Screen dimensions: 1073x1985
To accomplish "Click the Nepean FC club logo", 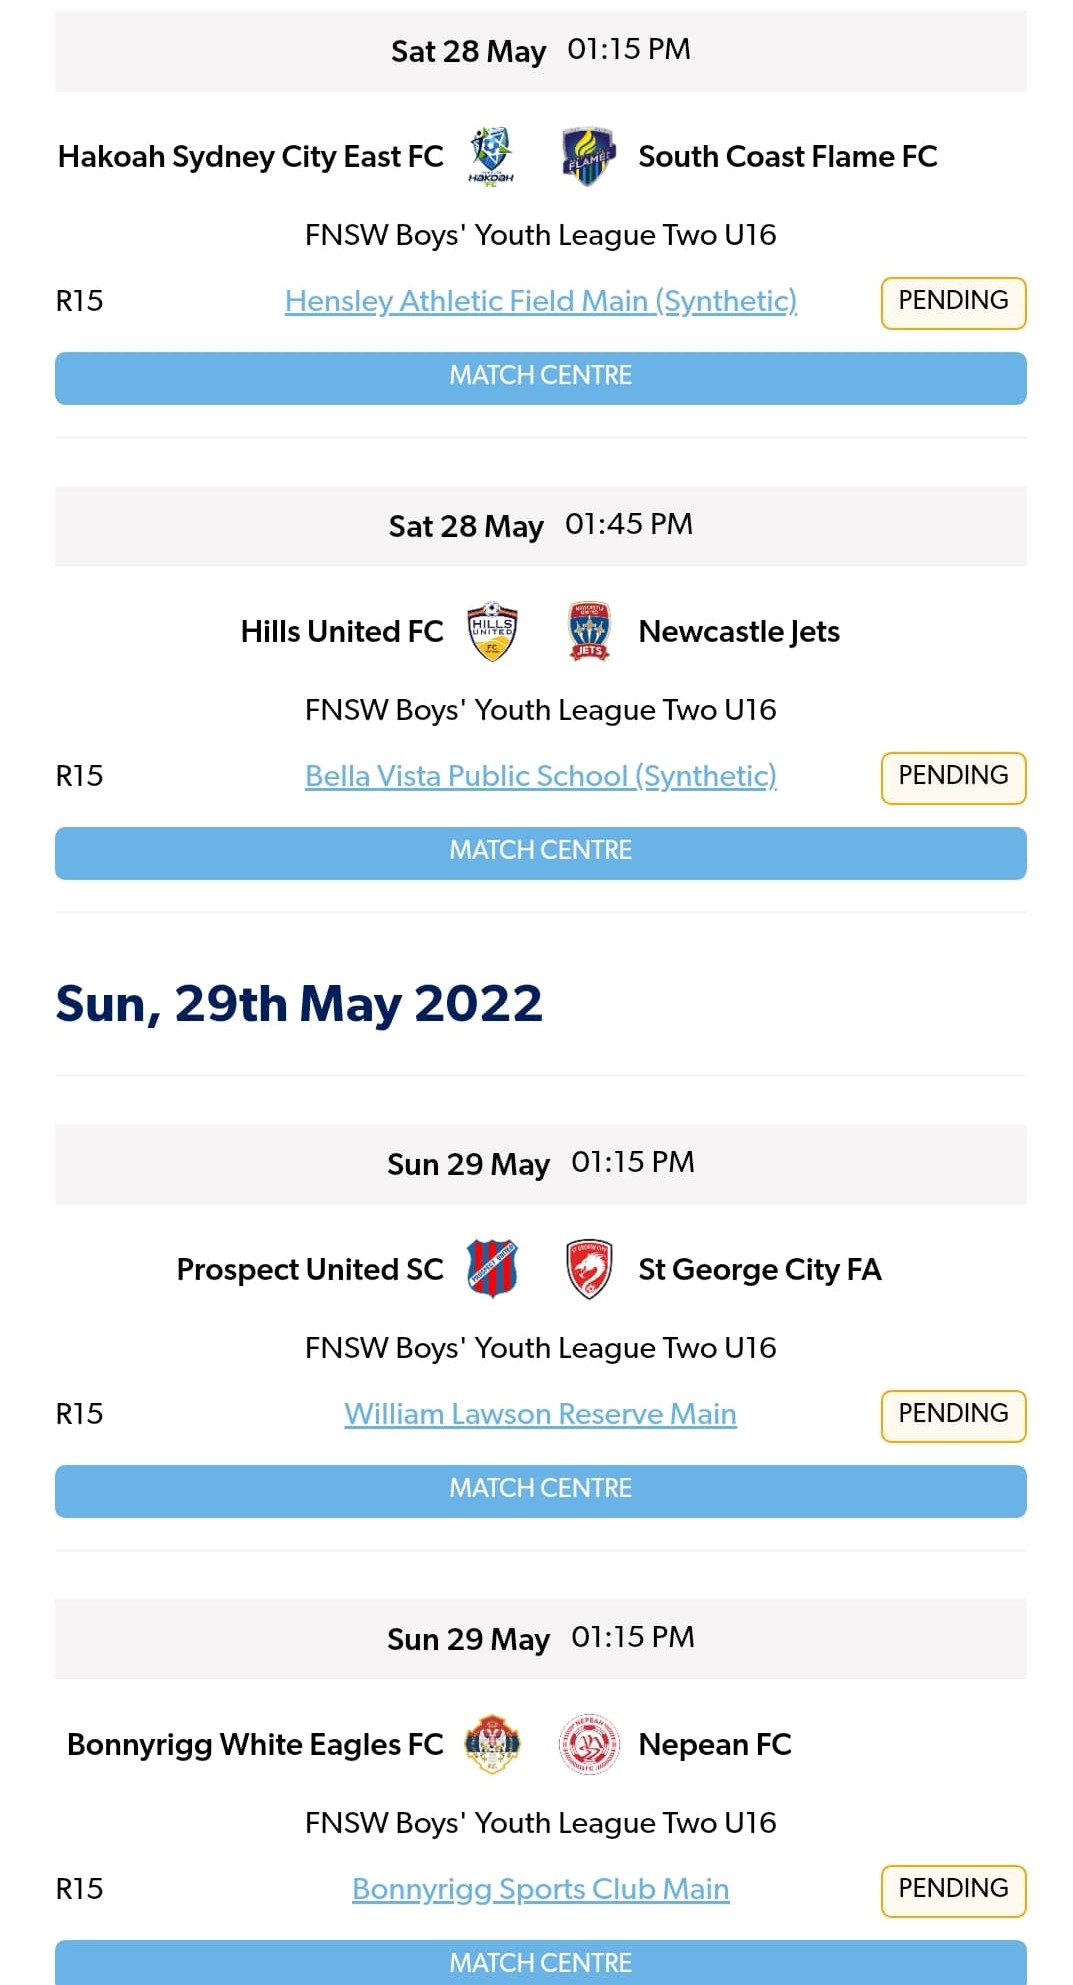I will 590,1744.
